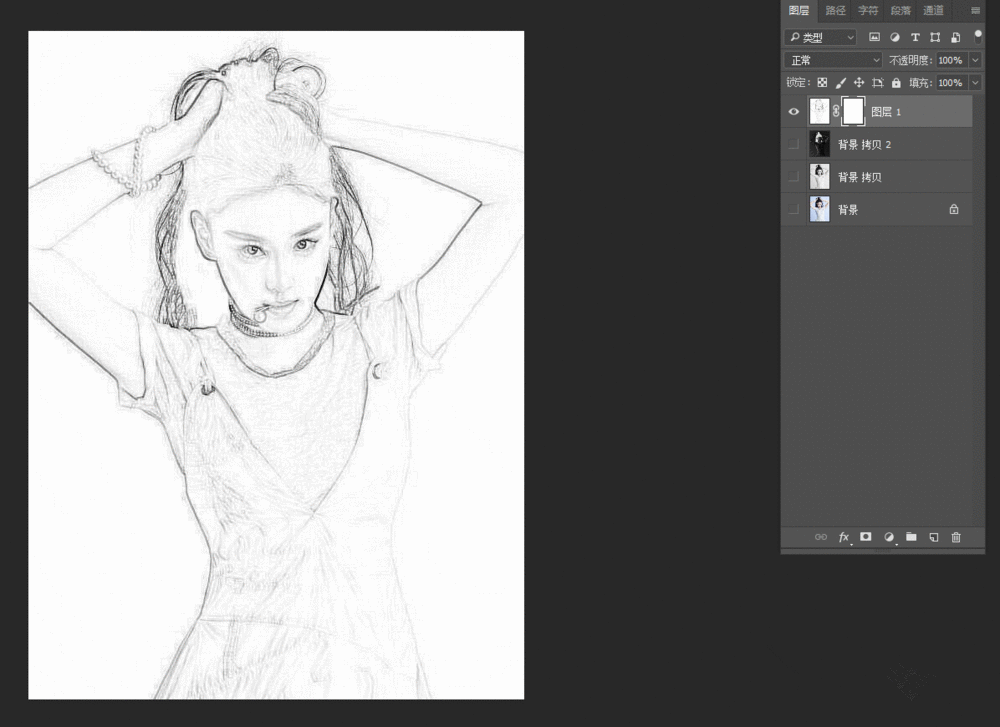This screenshot has height=727, width=1000.
Task: Click the create new layer icon
Action: [933, 537]
